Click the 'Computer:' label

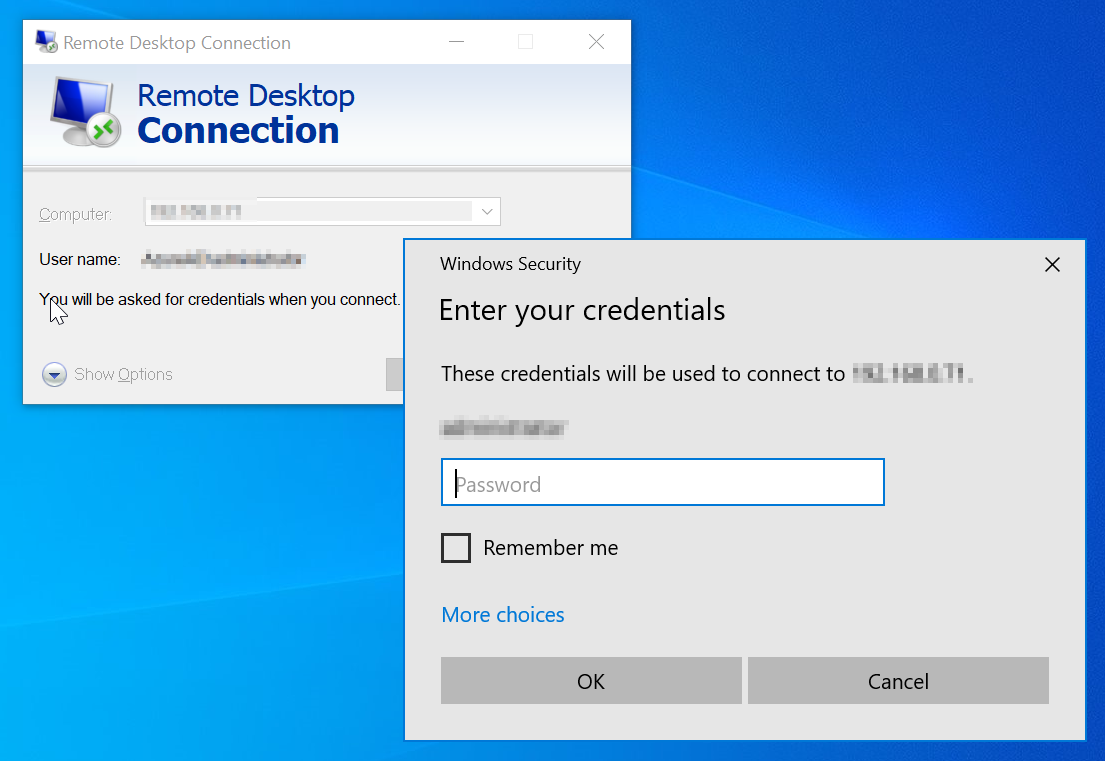pos(75,214)
